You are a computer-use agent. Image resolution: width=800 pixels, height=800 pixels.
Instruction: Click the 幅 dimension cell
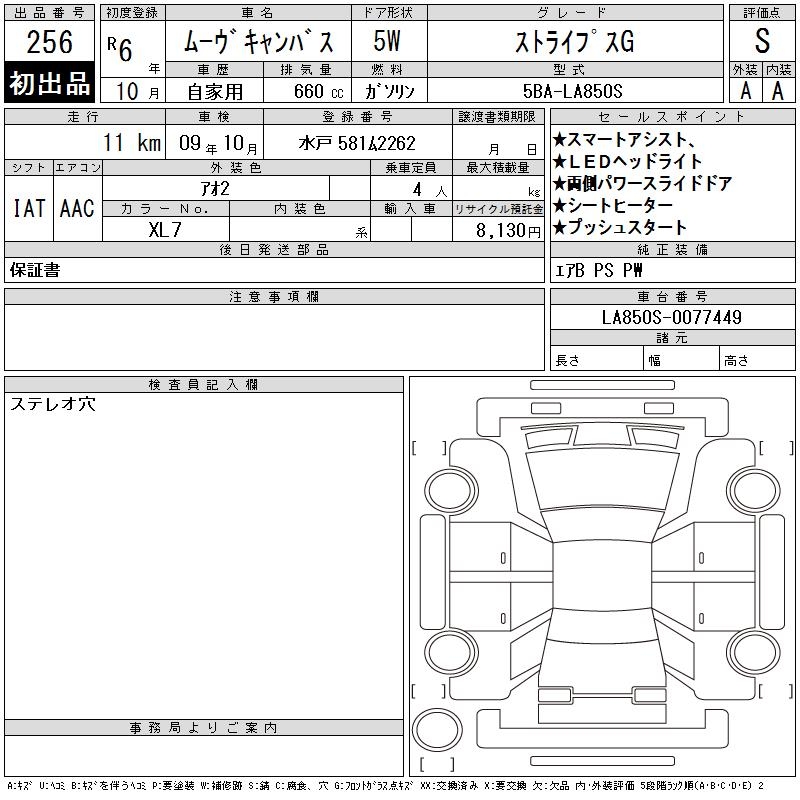[682, 358]
